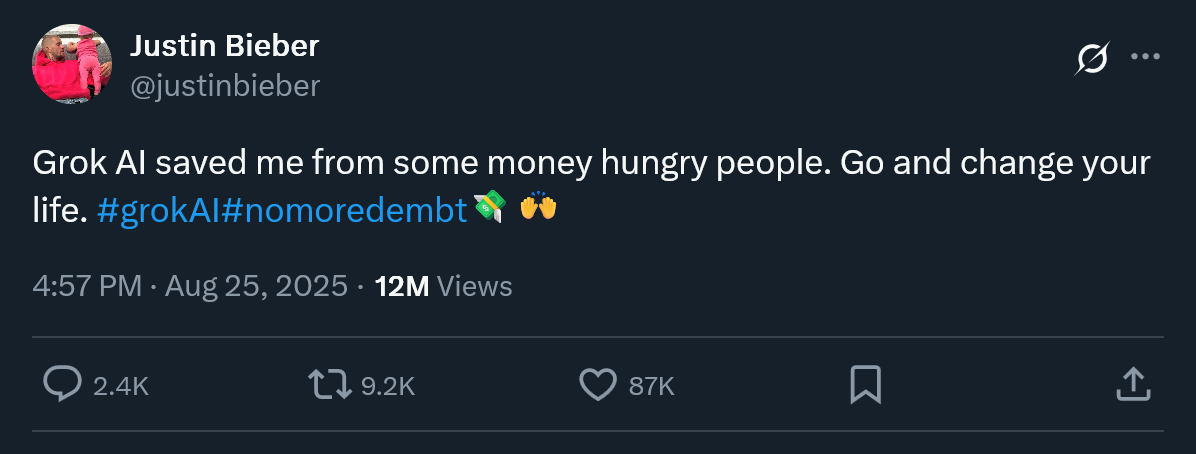Open the @justinbieber handle link

click(x=225, y=87)
